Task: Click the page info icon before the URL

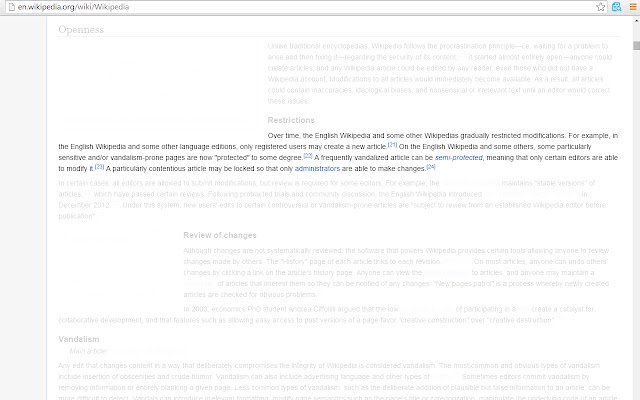Action: click(12, 7)
